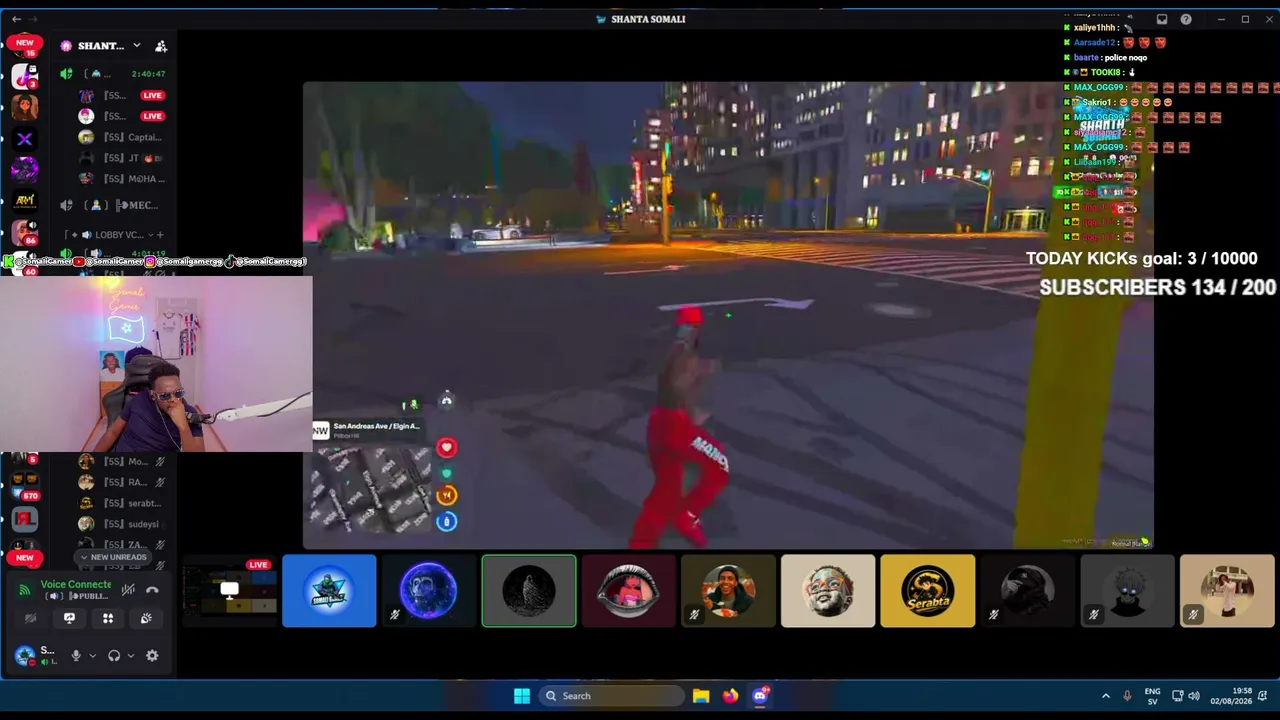Select voice user JT in channel list
Viewport: 1280px width, 720px height.
pos(121,158)
